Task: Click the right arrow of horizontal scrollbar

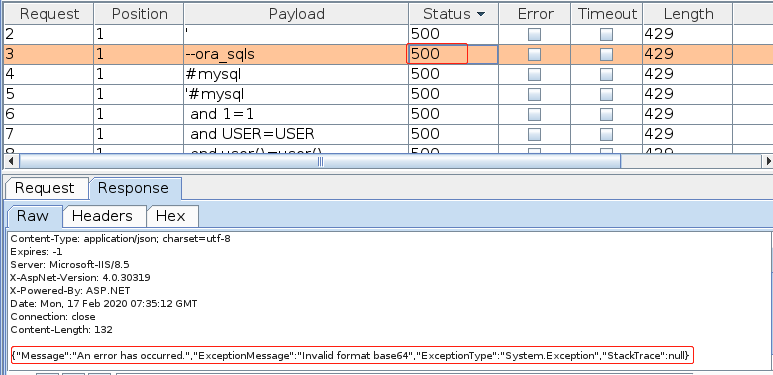Action: pos(768,161)
